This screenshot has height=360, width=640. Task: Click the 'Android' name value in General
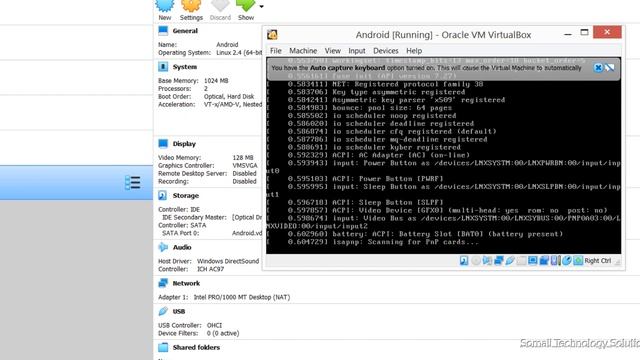[227, 44]
